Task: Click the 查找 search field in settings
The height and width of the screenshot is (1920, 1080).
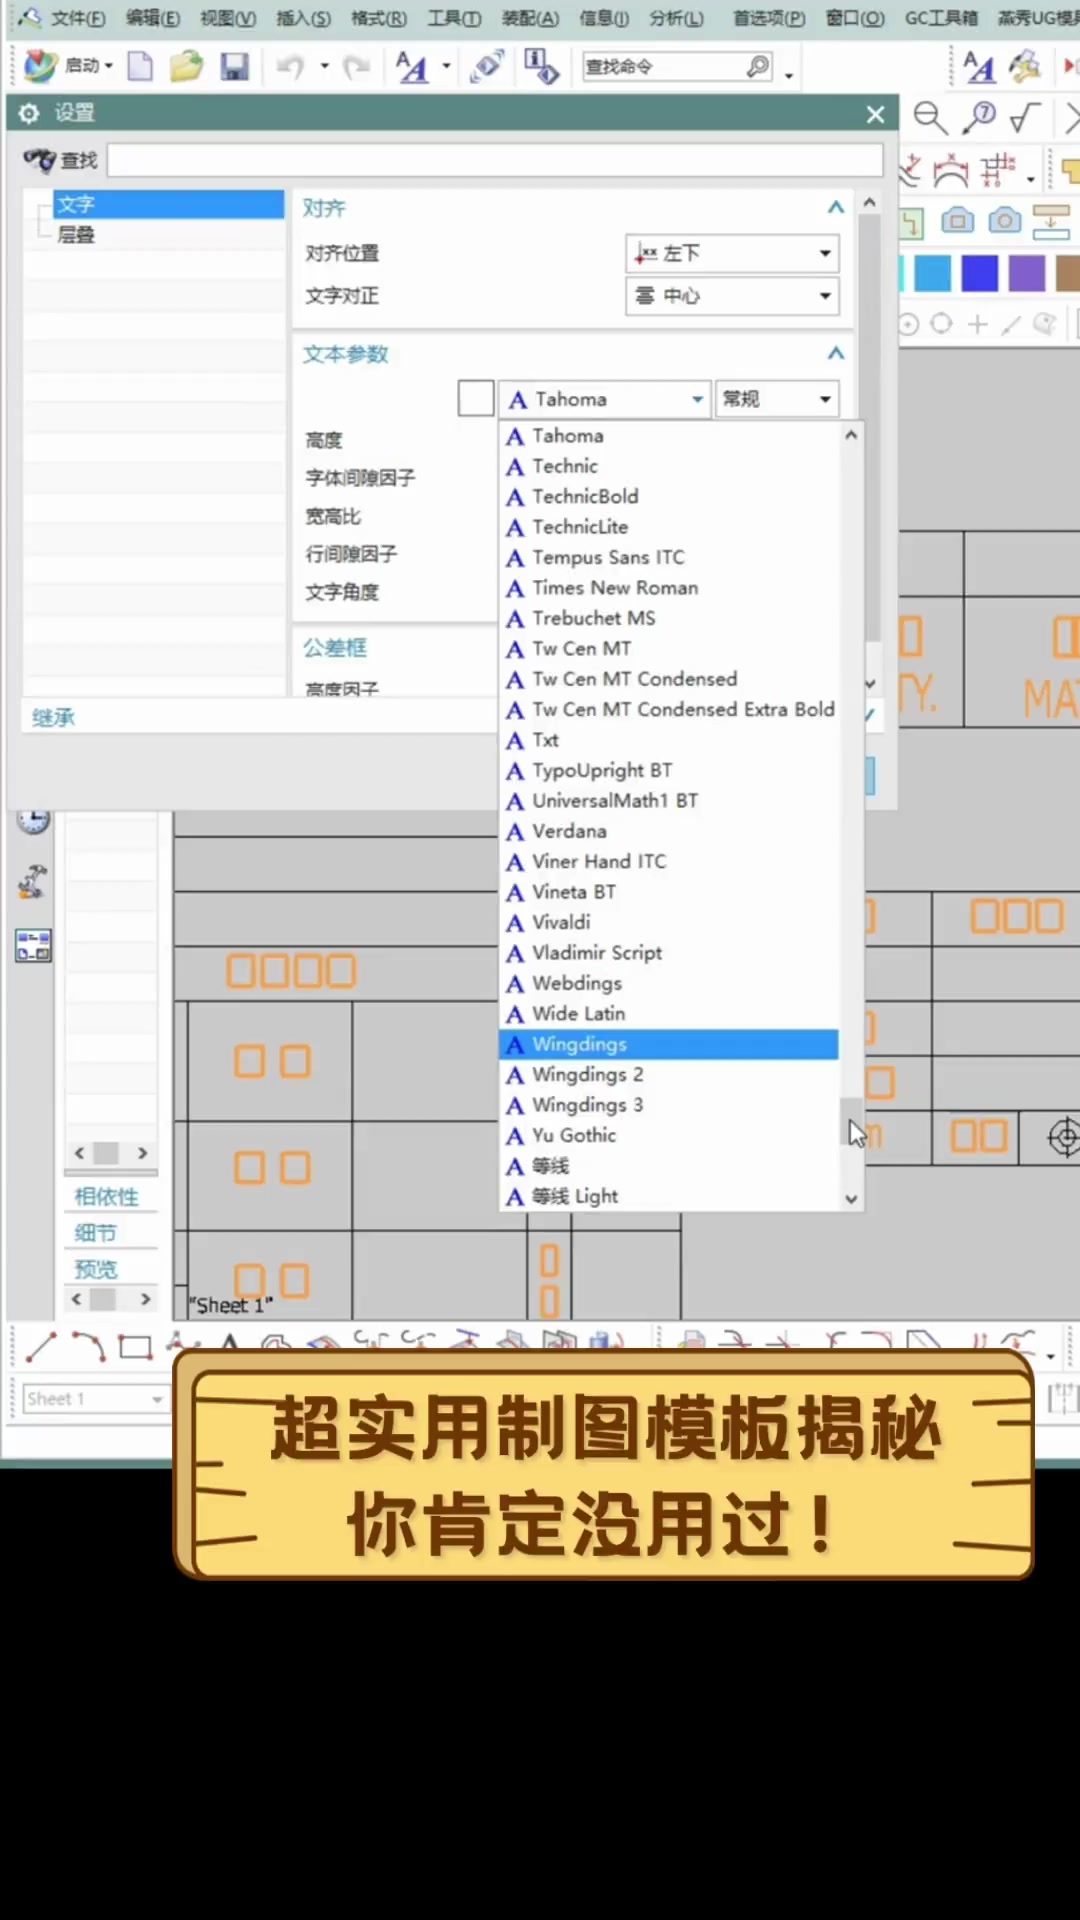Action: point(495,160)
